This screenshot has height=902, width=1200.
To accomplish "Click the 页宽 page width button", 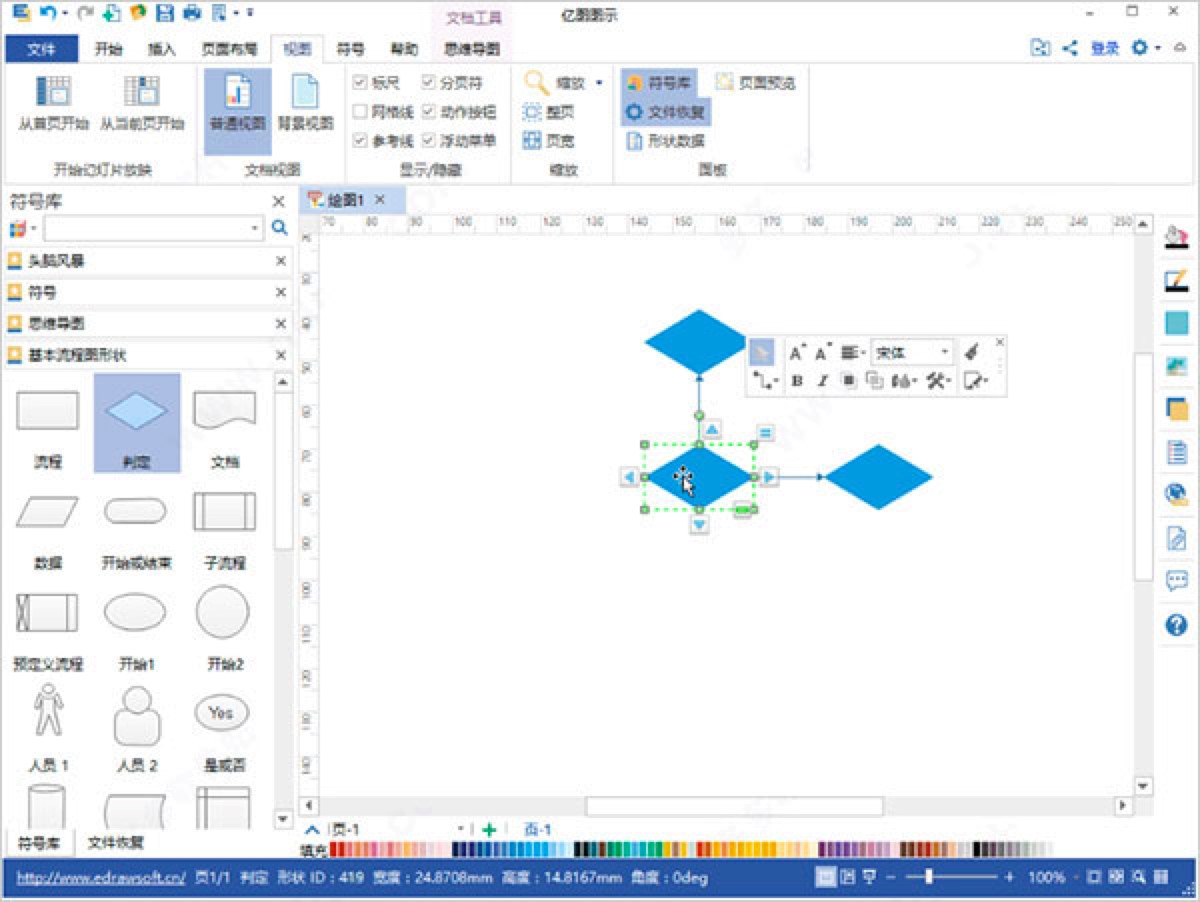I will click(x=550, y=141).
